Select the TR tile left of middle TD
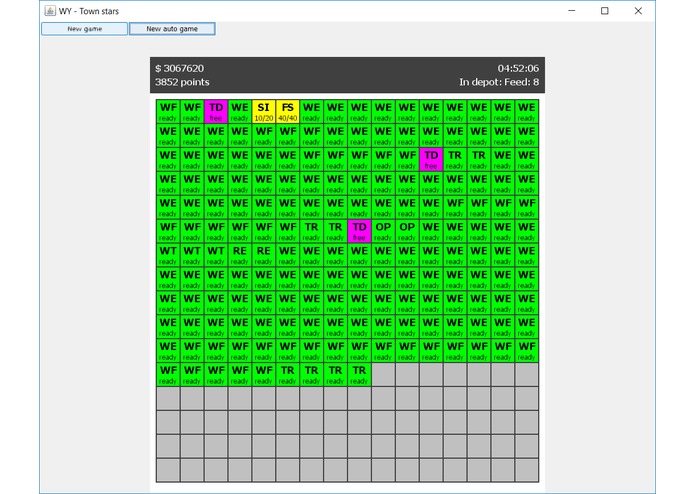This screenshot has width=695, height=494. [336, 231]
